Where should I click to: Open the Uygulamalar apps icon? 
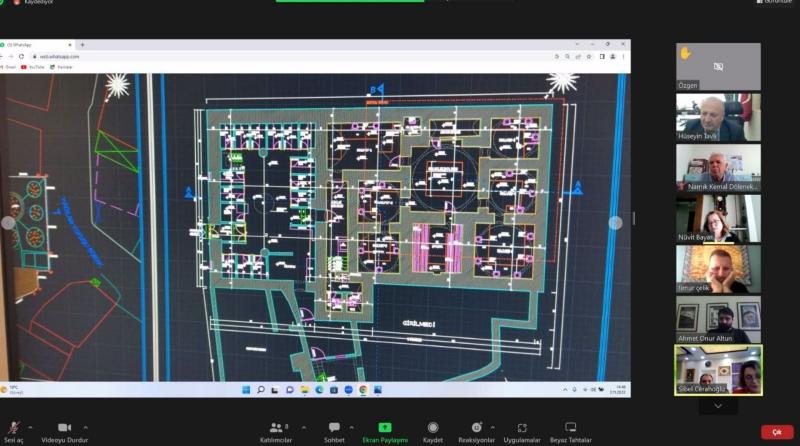tap(522, 428)
